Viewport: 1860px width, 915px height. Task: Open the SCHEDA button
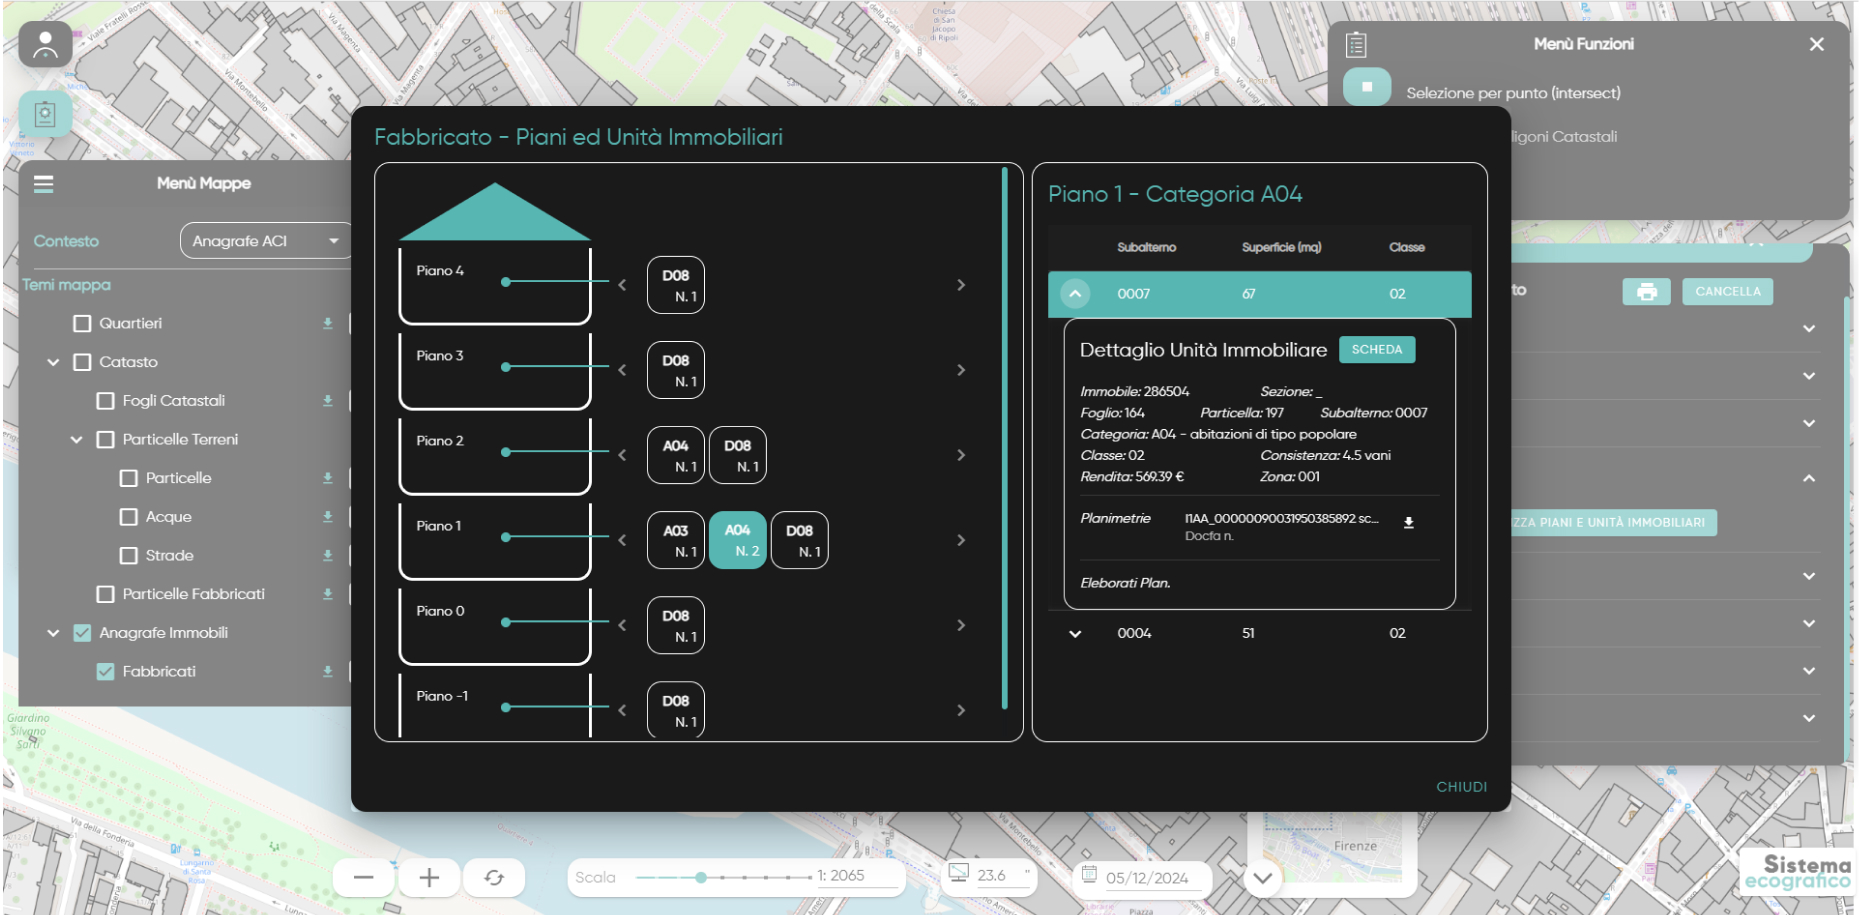click(1377, 350)
